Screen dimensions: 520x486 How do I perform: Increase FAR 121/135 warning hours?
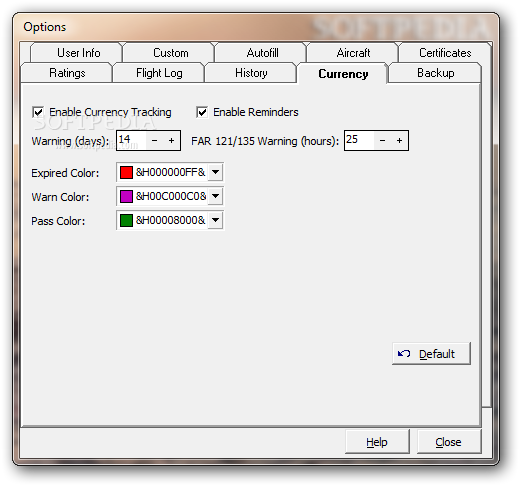point(399,141)
